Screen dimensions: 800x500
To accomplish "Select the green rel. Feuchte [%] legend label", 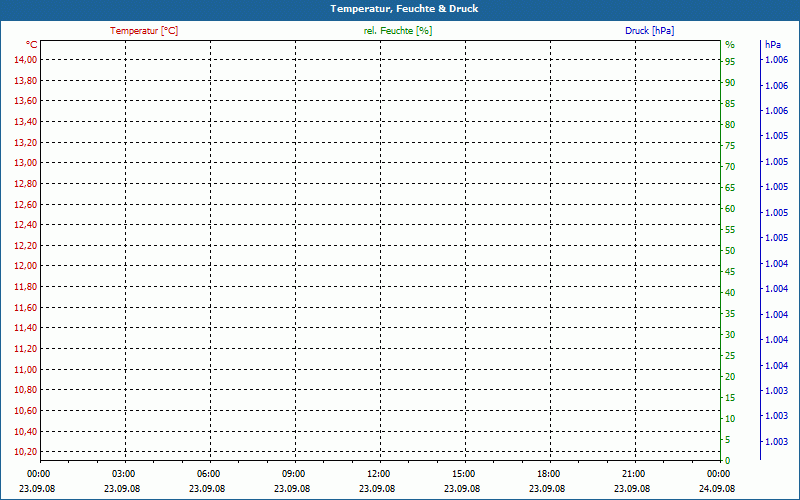I will point(398,31).
